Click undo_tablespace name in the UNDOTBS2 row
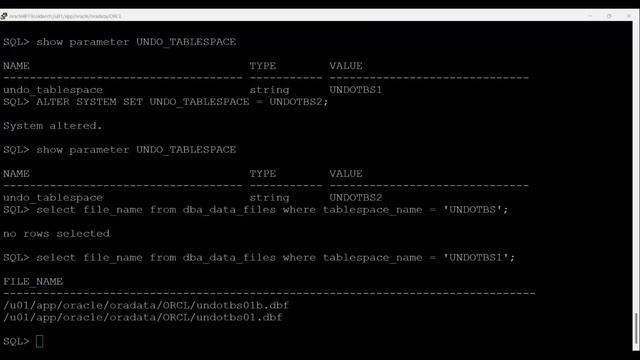The height and width of the screenshot is (360, 640). click(53, 198)
